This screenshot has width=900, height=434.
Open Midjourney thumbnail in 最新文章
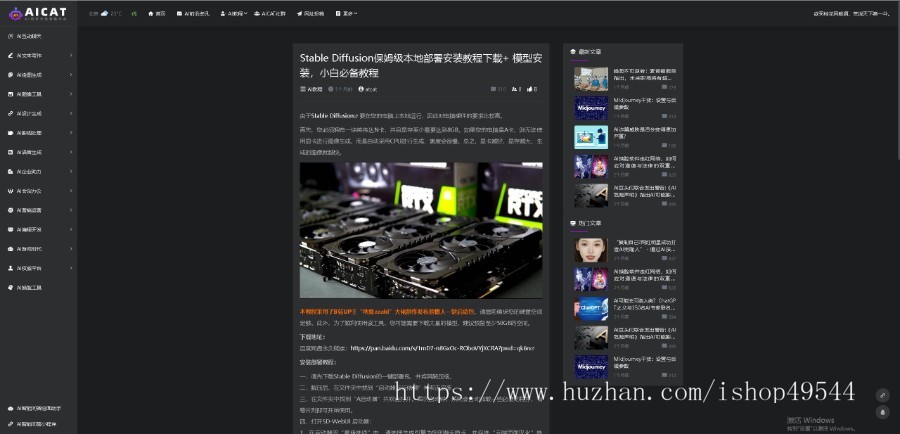click(591, 108)
